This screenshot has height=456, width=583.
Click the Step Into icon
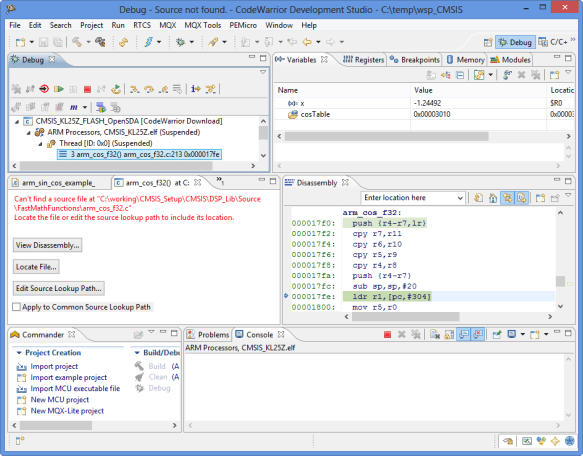[x=135, y=89]
